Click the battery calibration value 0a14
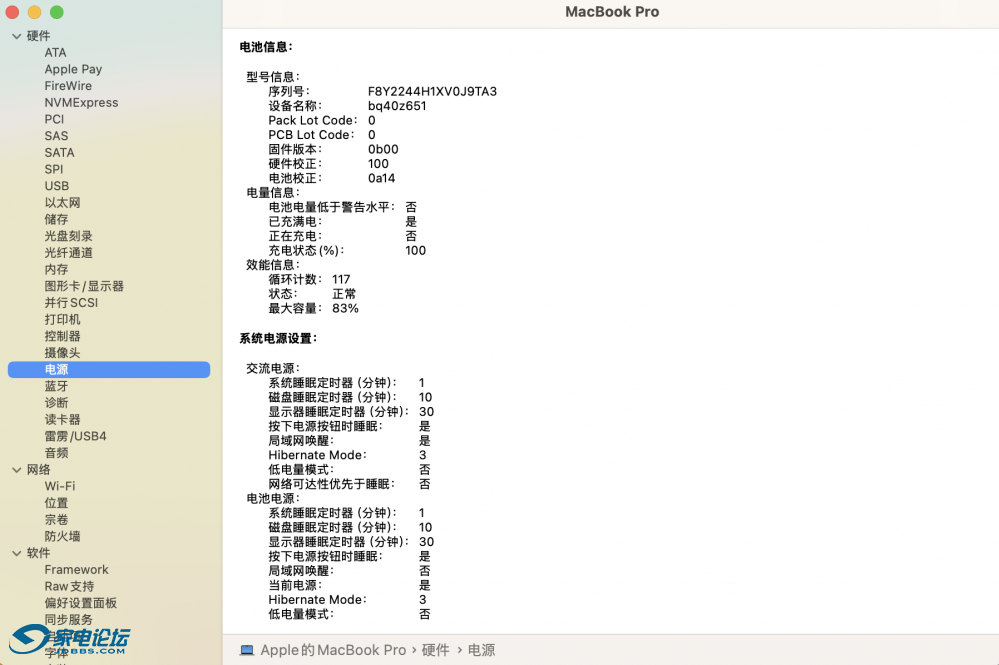 point(381,178)
